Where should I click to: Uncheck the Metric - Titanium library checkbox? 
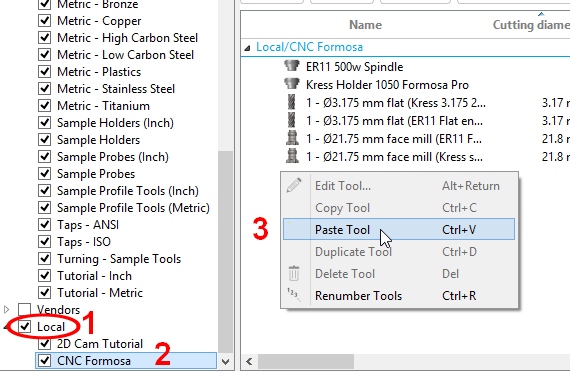44,105
